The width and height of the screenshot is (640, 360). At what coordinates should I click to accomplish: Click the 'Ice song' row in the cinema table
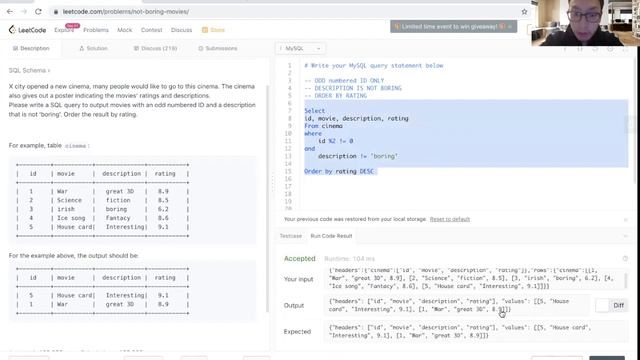[x=102, y=218]
